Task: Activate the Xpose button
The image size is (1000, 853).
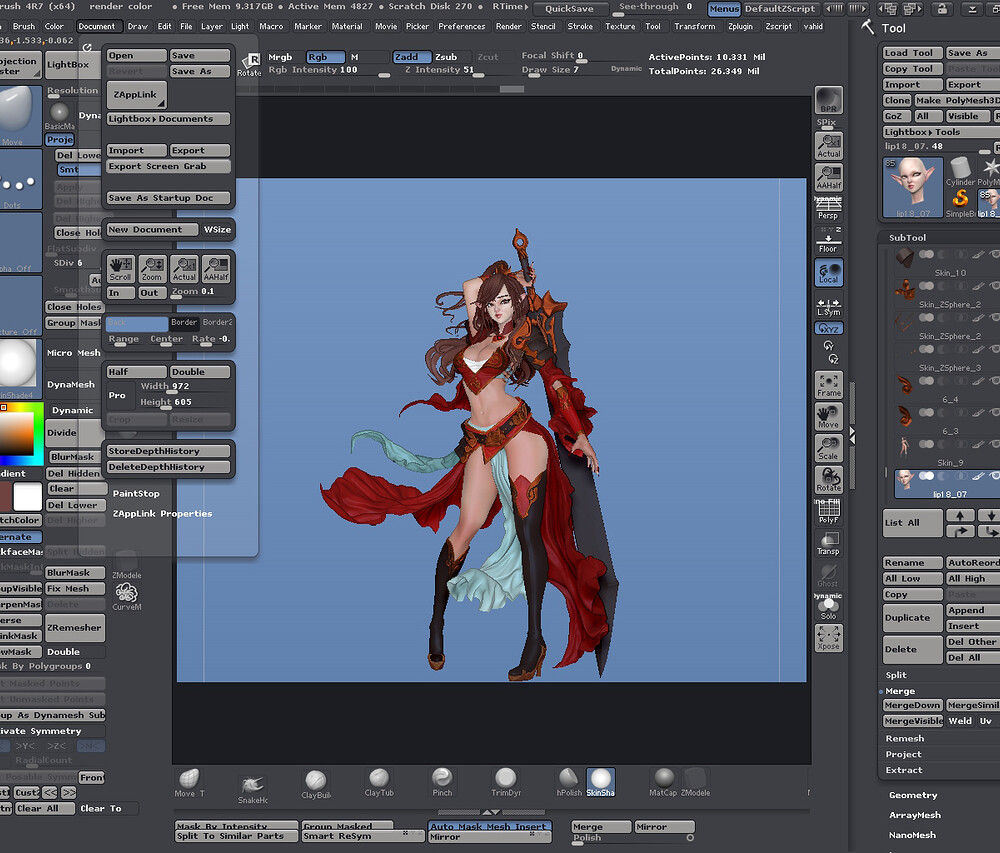Action: tap(828, 638)
